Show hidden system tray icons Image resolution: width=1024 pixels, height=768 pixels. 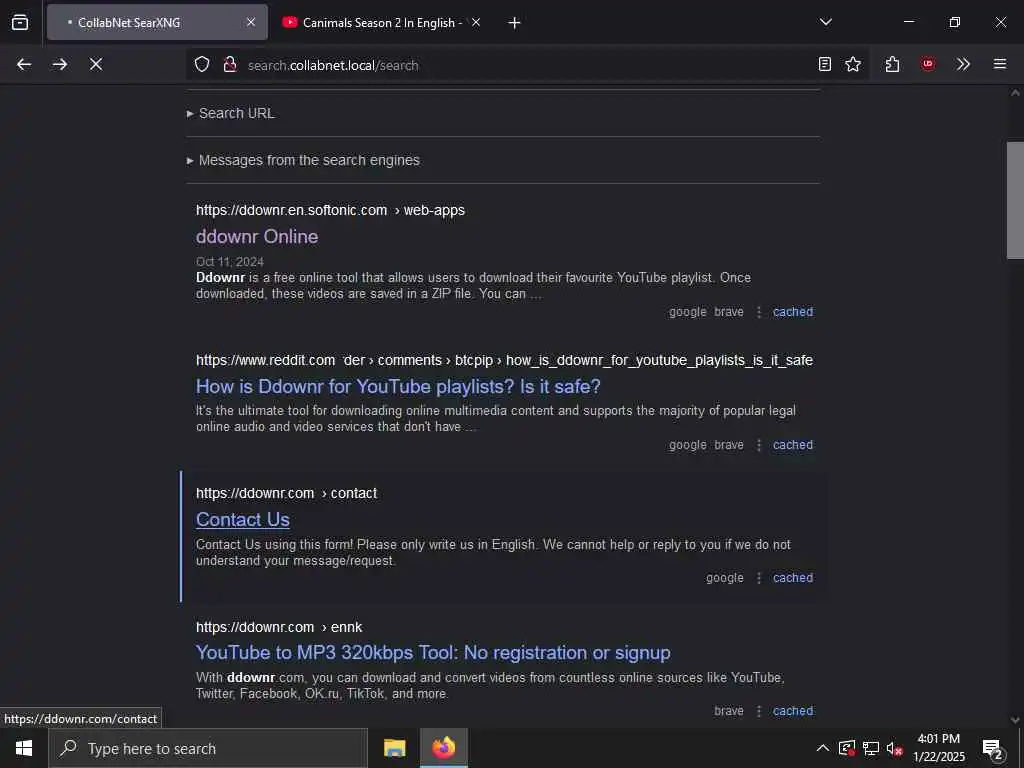tap(823, 748)
